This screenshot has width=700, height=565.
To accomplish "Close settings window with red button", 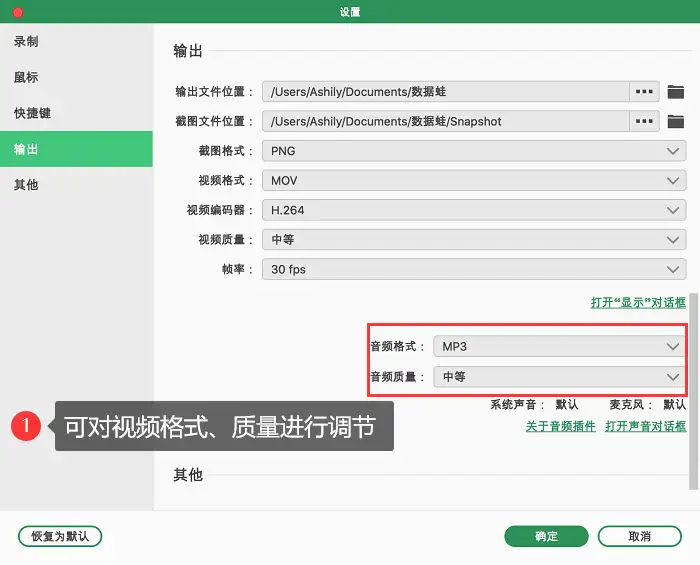I will tap(18, 12).
